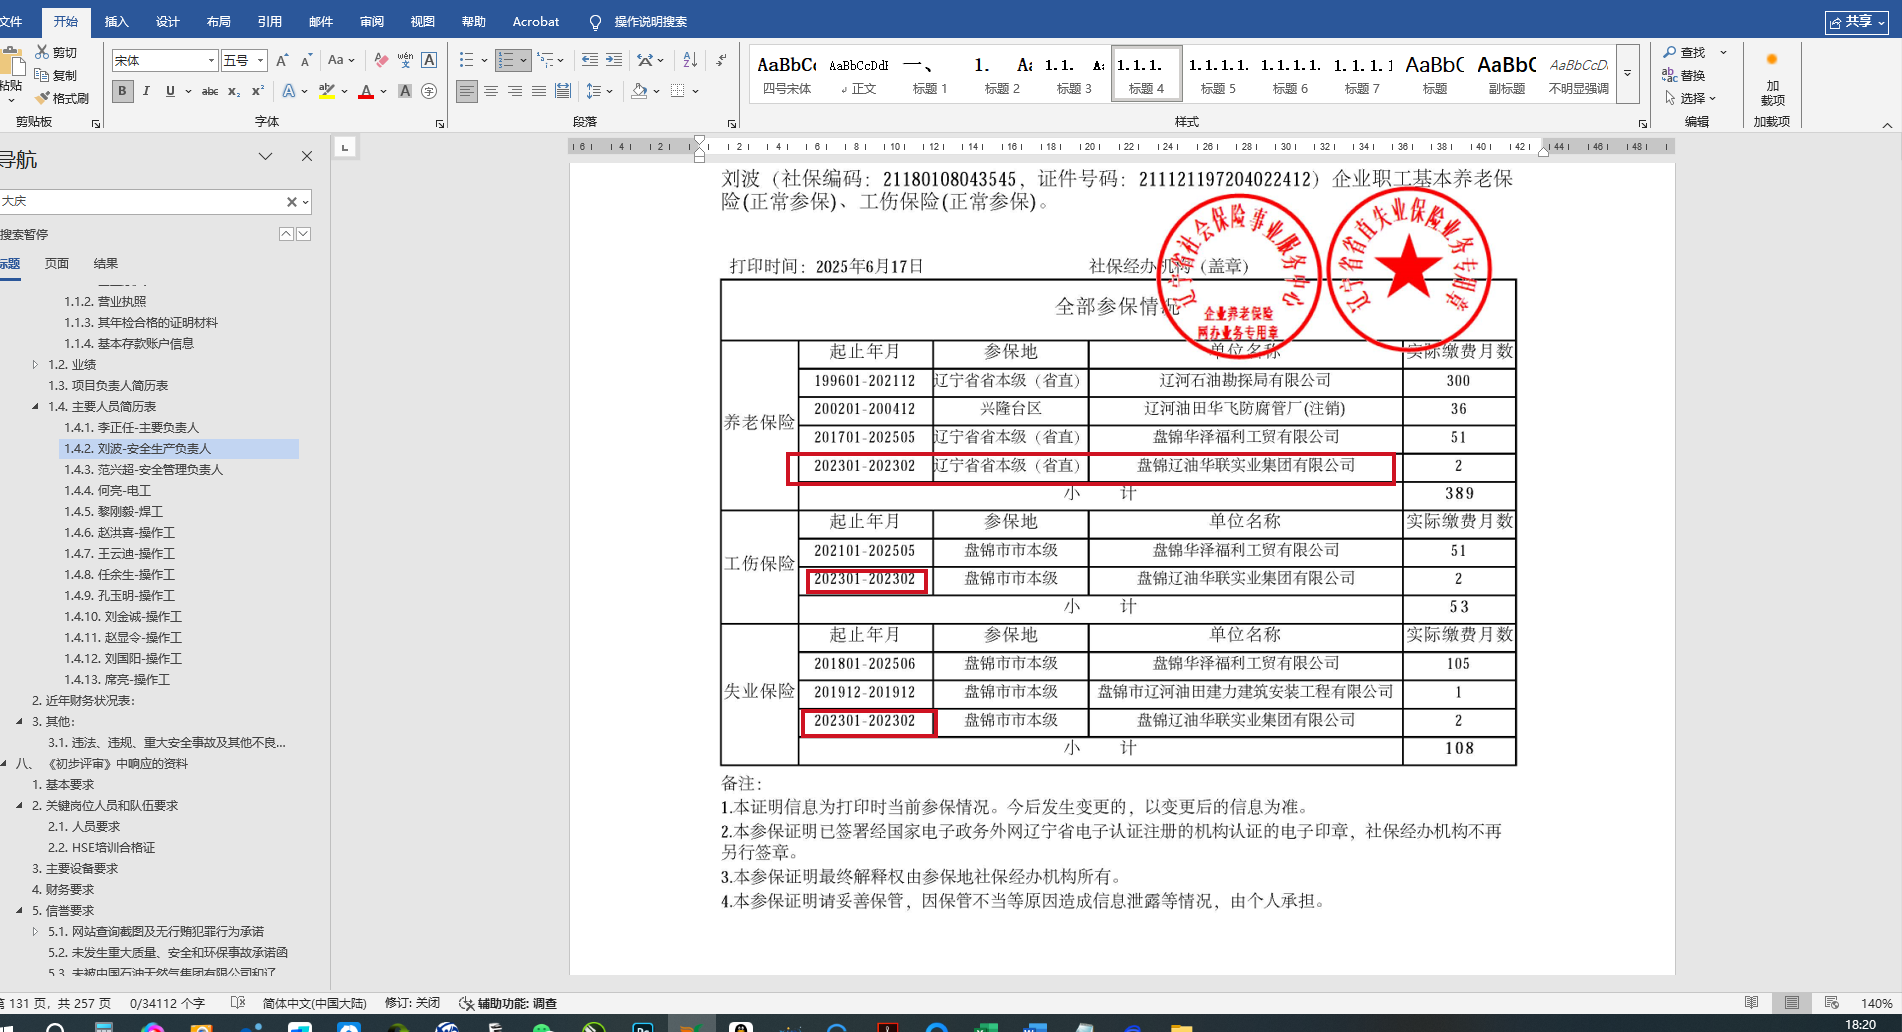Go to the 审阅 tab

click(372, 21)
